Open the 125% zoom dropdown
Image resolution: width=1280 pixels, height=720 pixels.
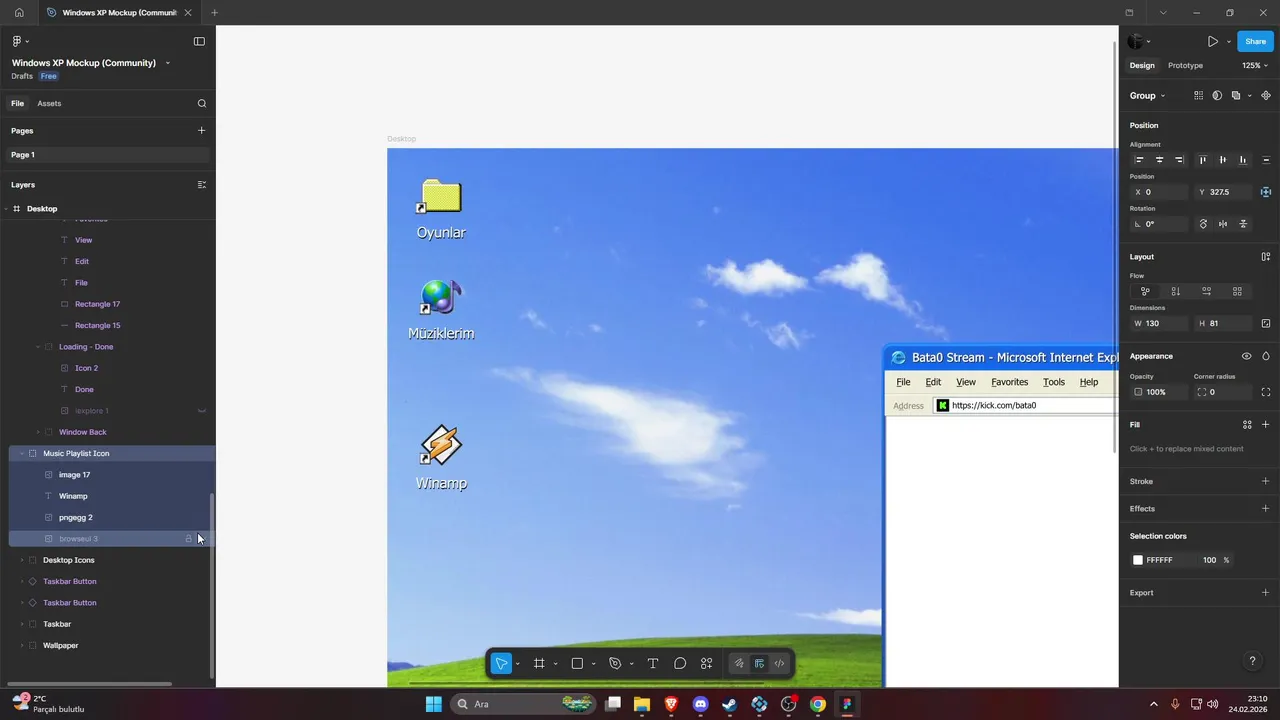click(1254, 65)
